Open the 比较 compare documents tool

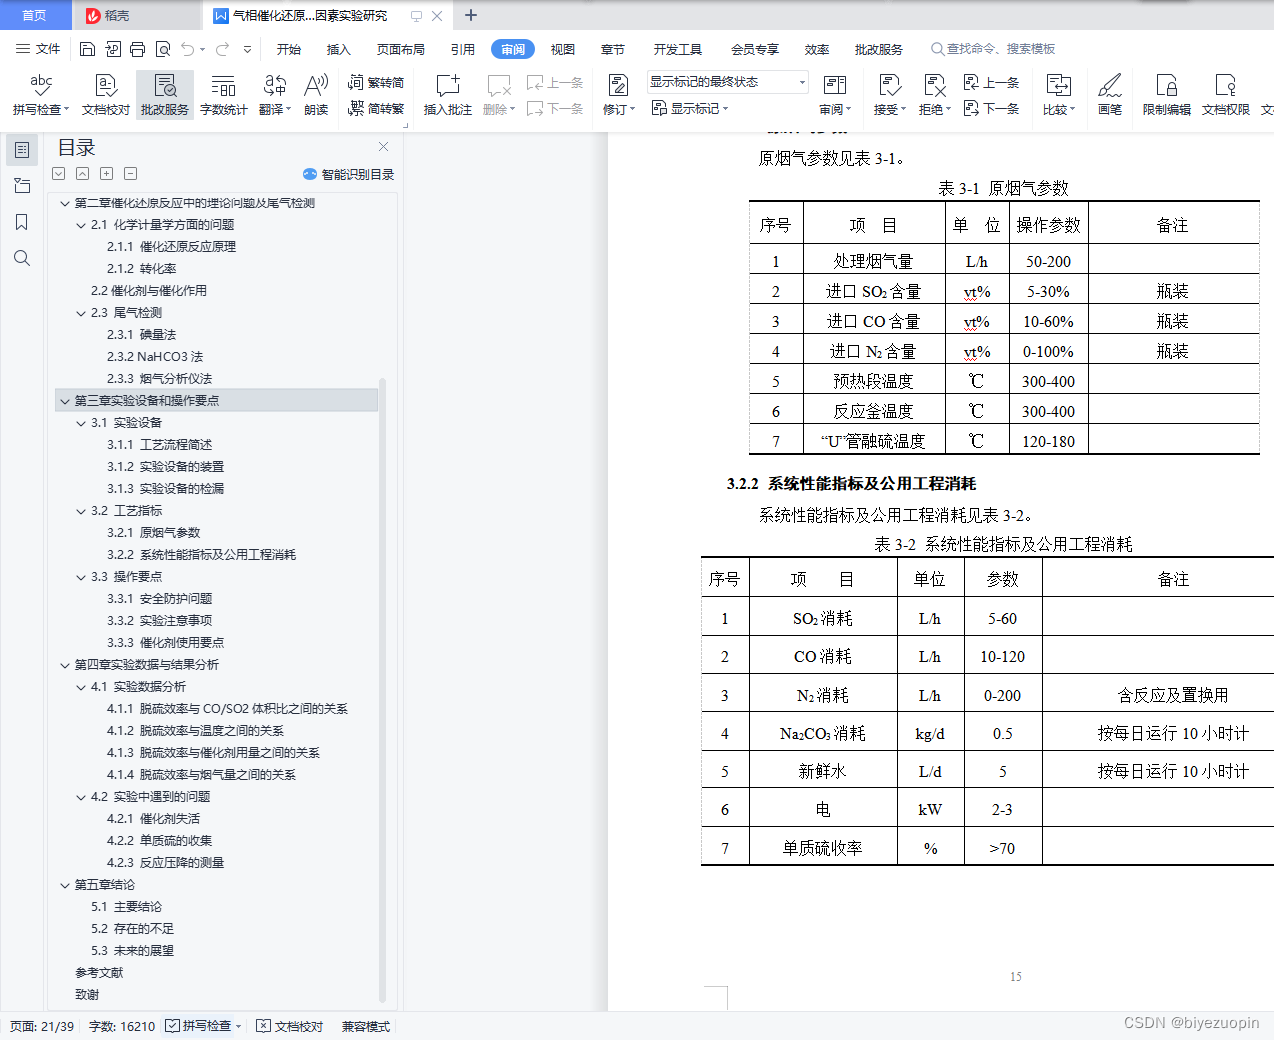(x=1058, y=96)
